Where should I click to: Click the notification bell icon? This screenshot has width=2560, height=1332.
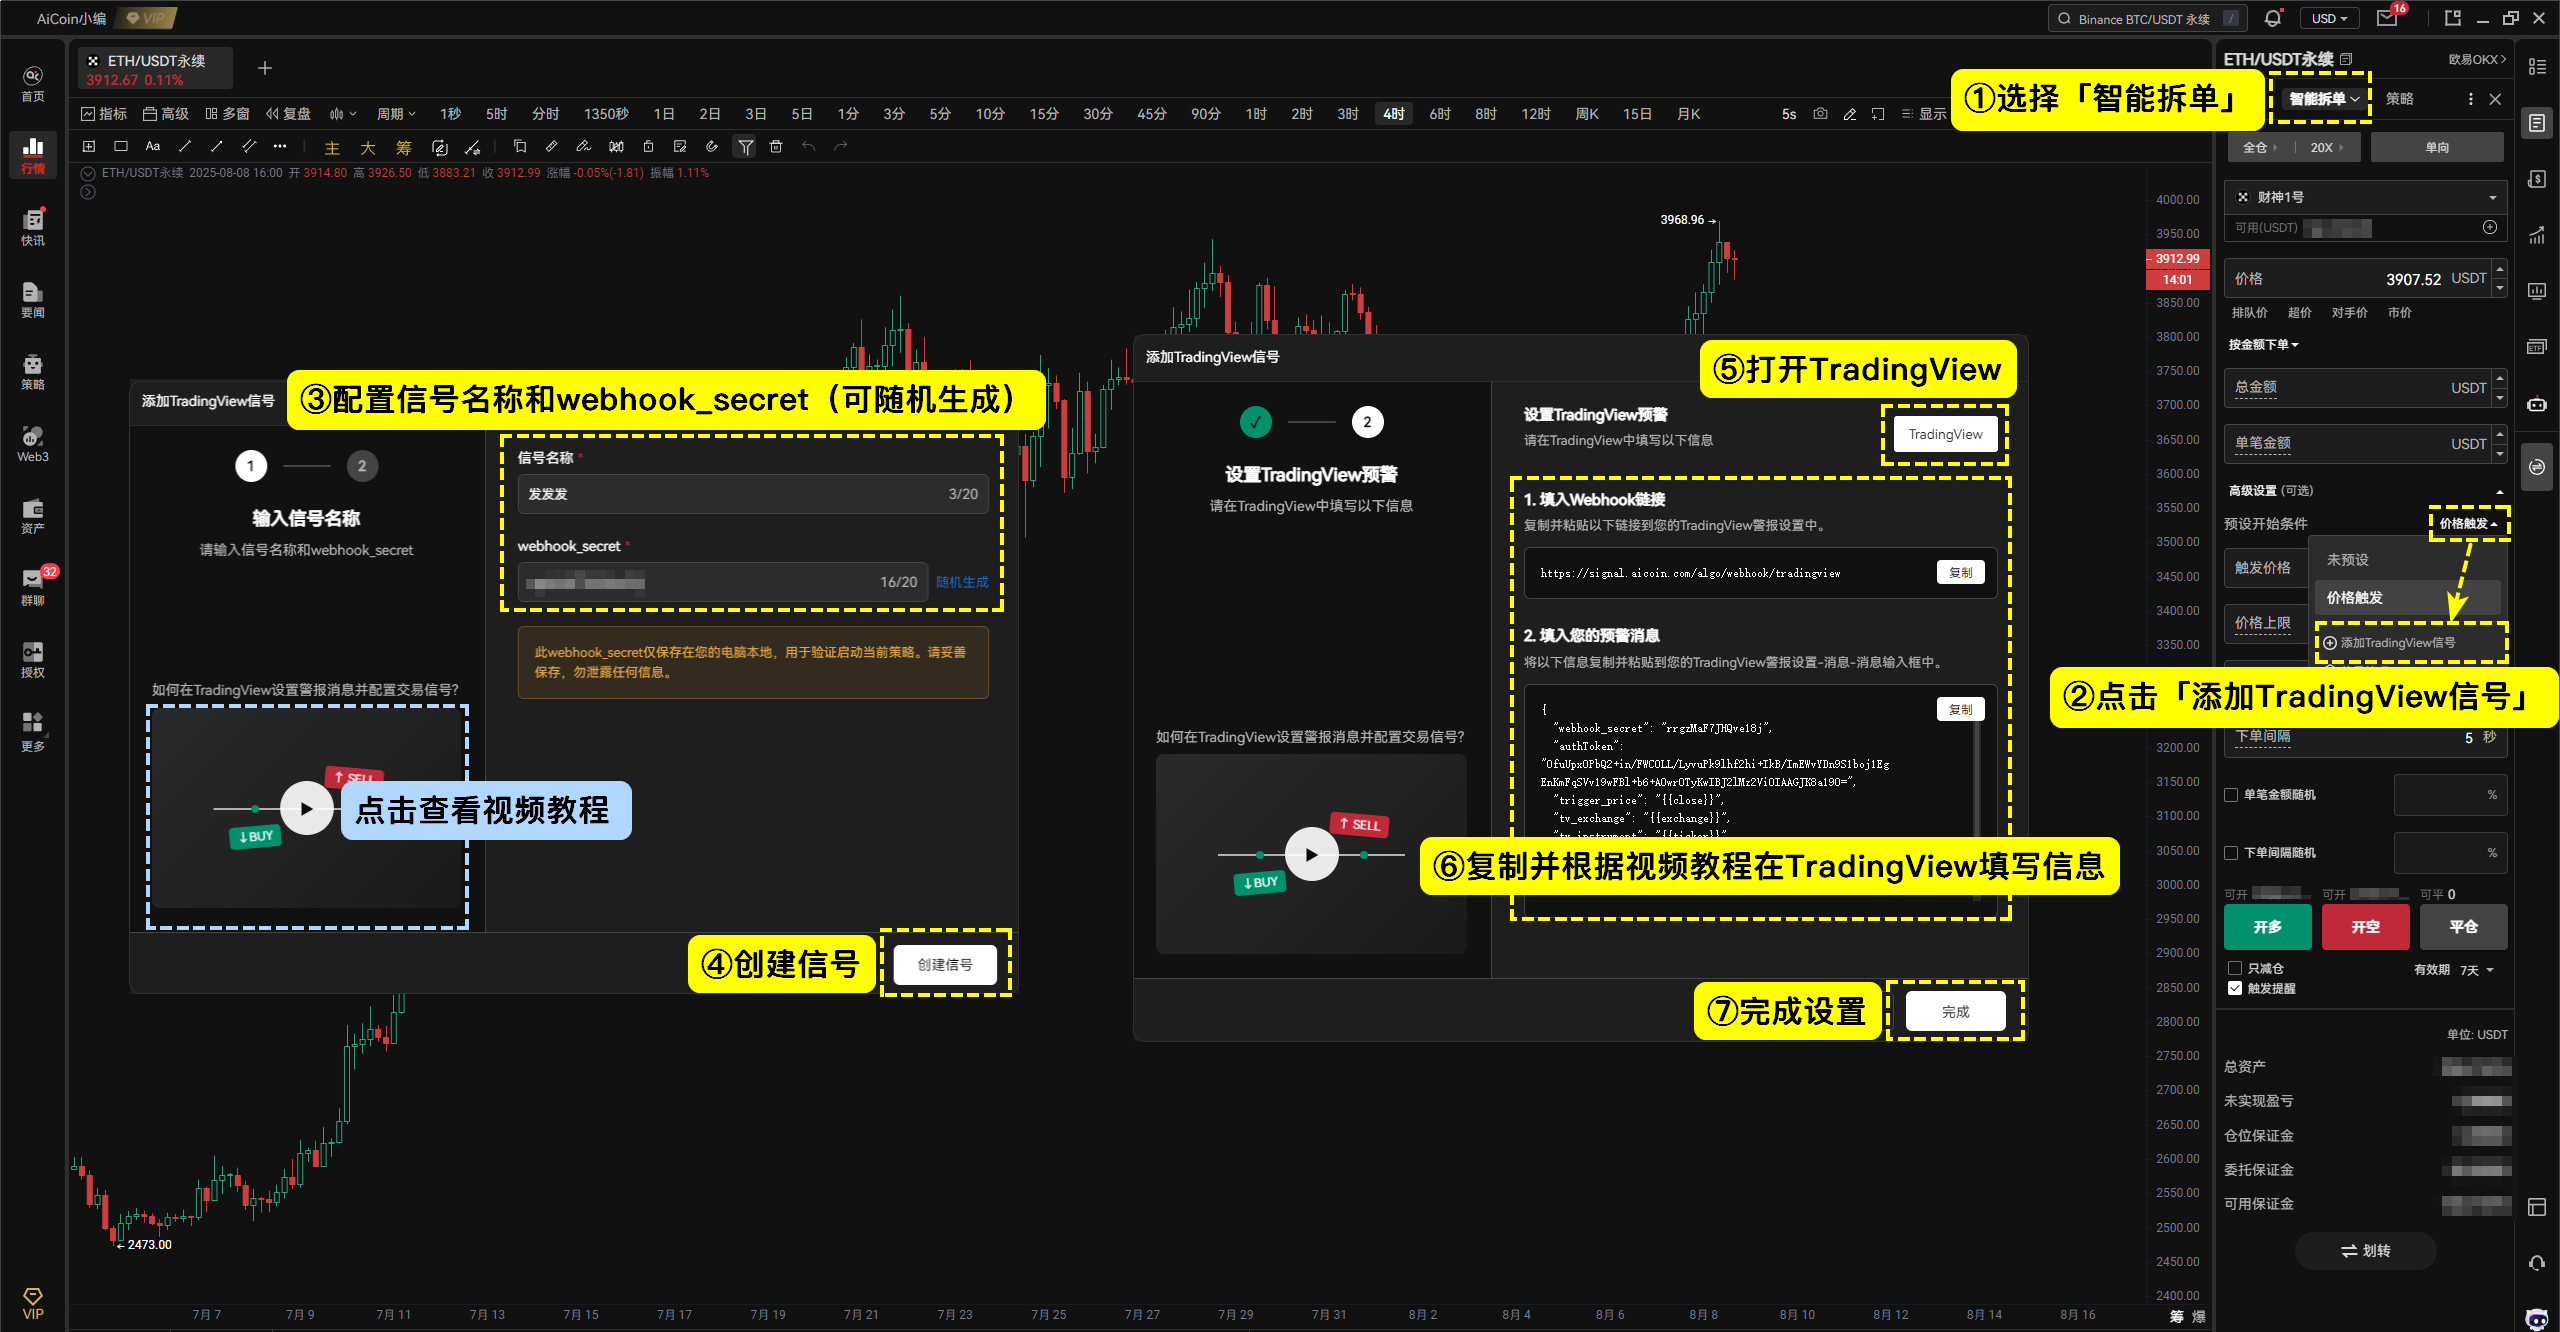(2273, 18)
